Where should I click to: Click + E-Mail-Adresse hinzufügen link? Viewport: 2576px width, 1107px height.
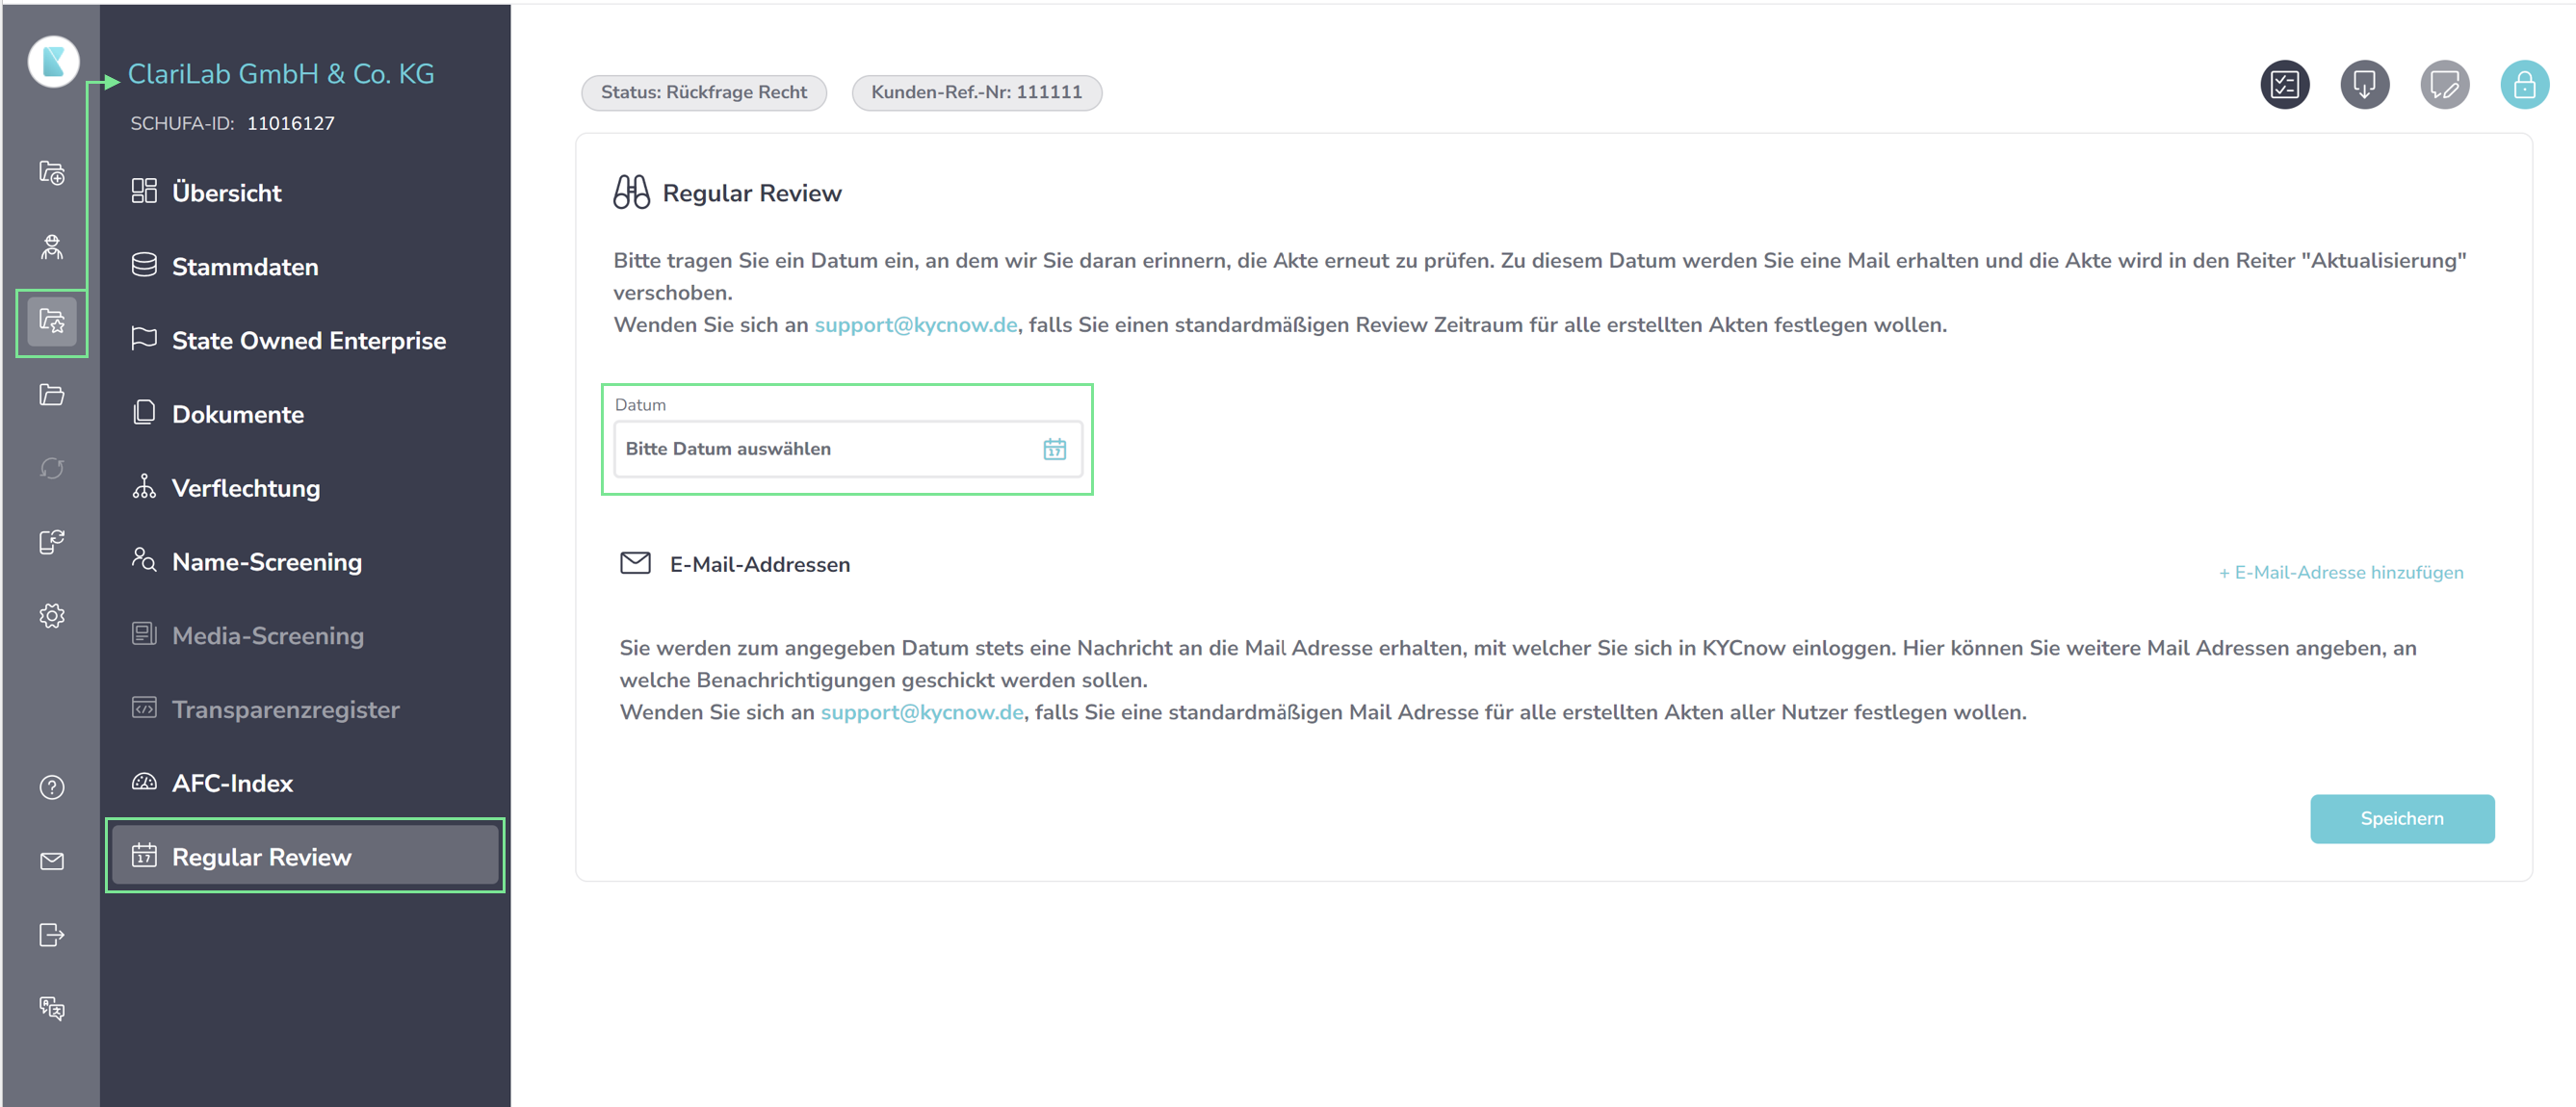[x=2340, y=572]
